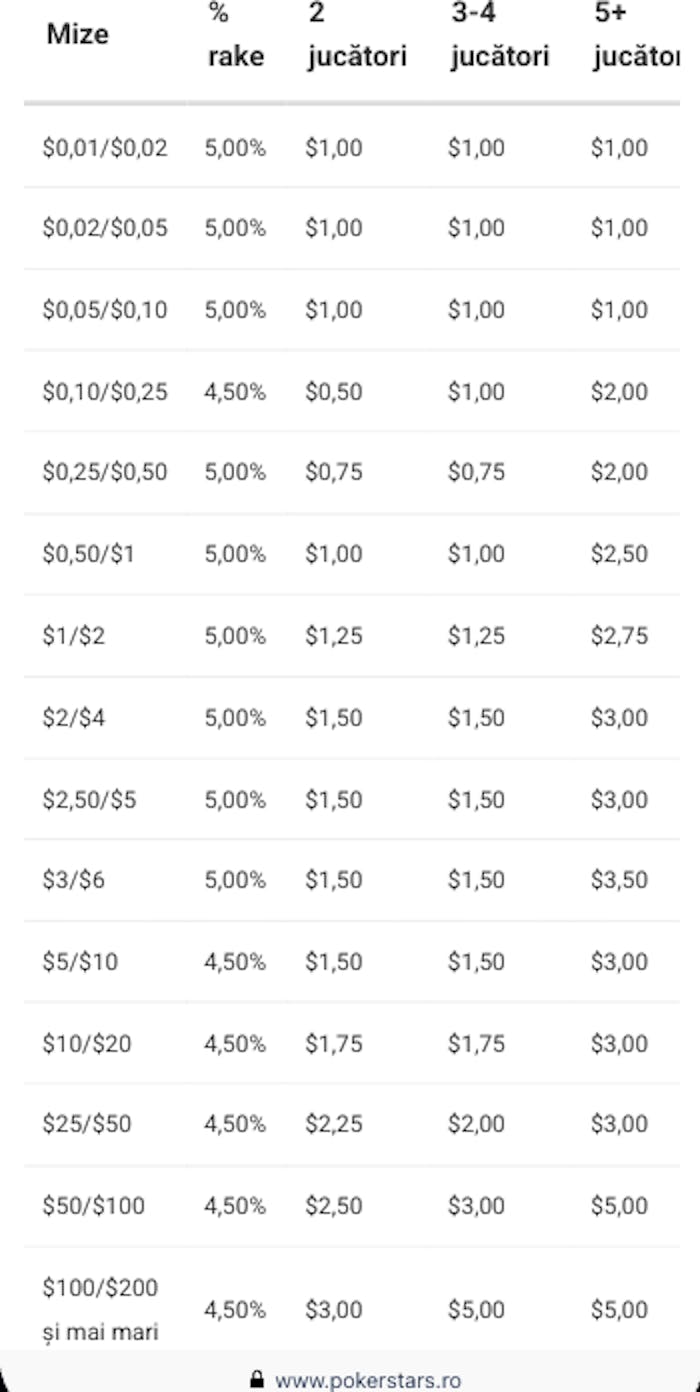Select the $10/$20 stakes cell
Viewport: 700px width, 1392px height.
pyautogui.click(x=86, y=1044)
